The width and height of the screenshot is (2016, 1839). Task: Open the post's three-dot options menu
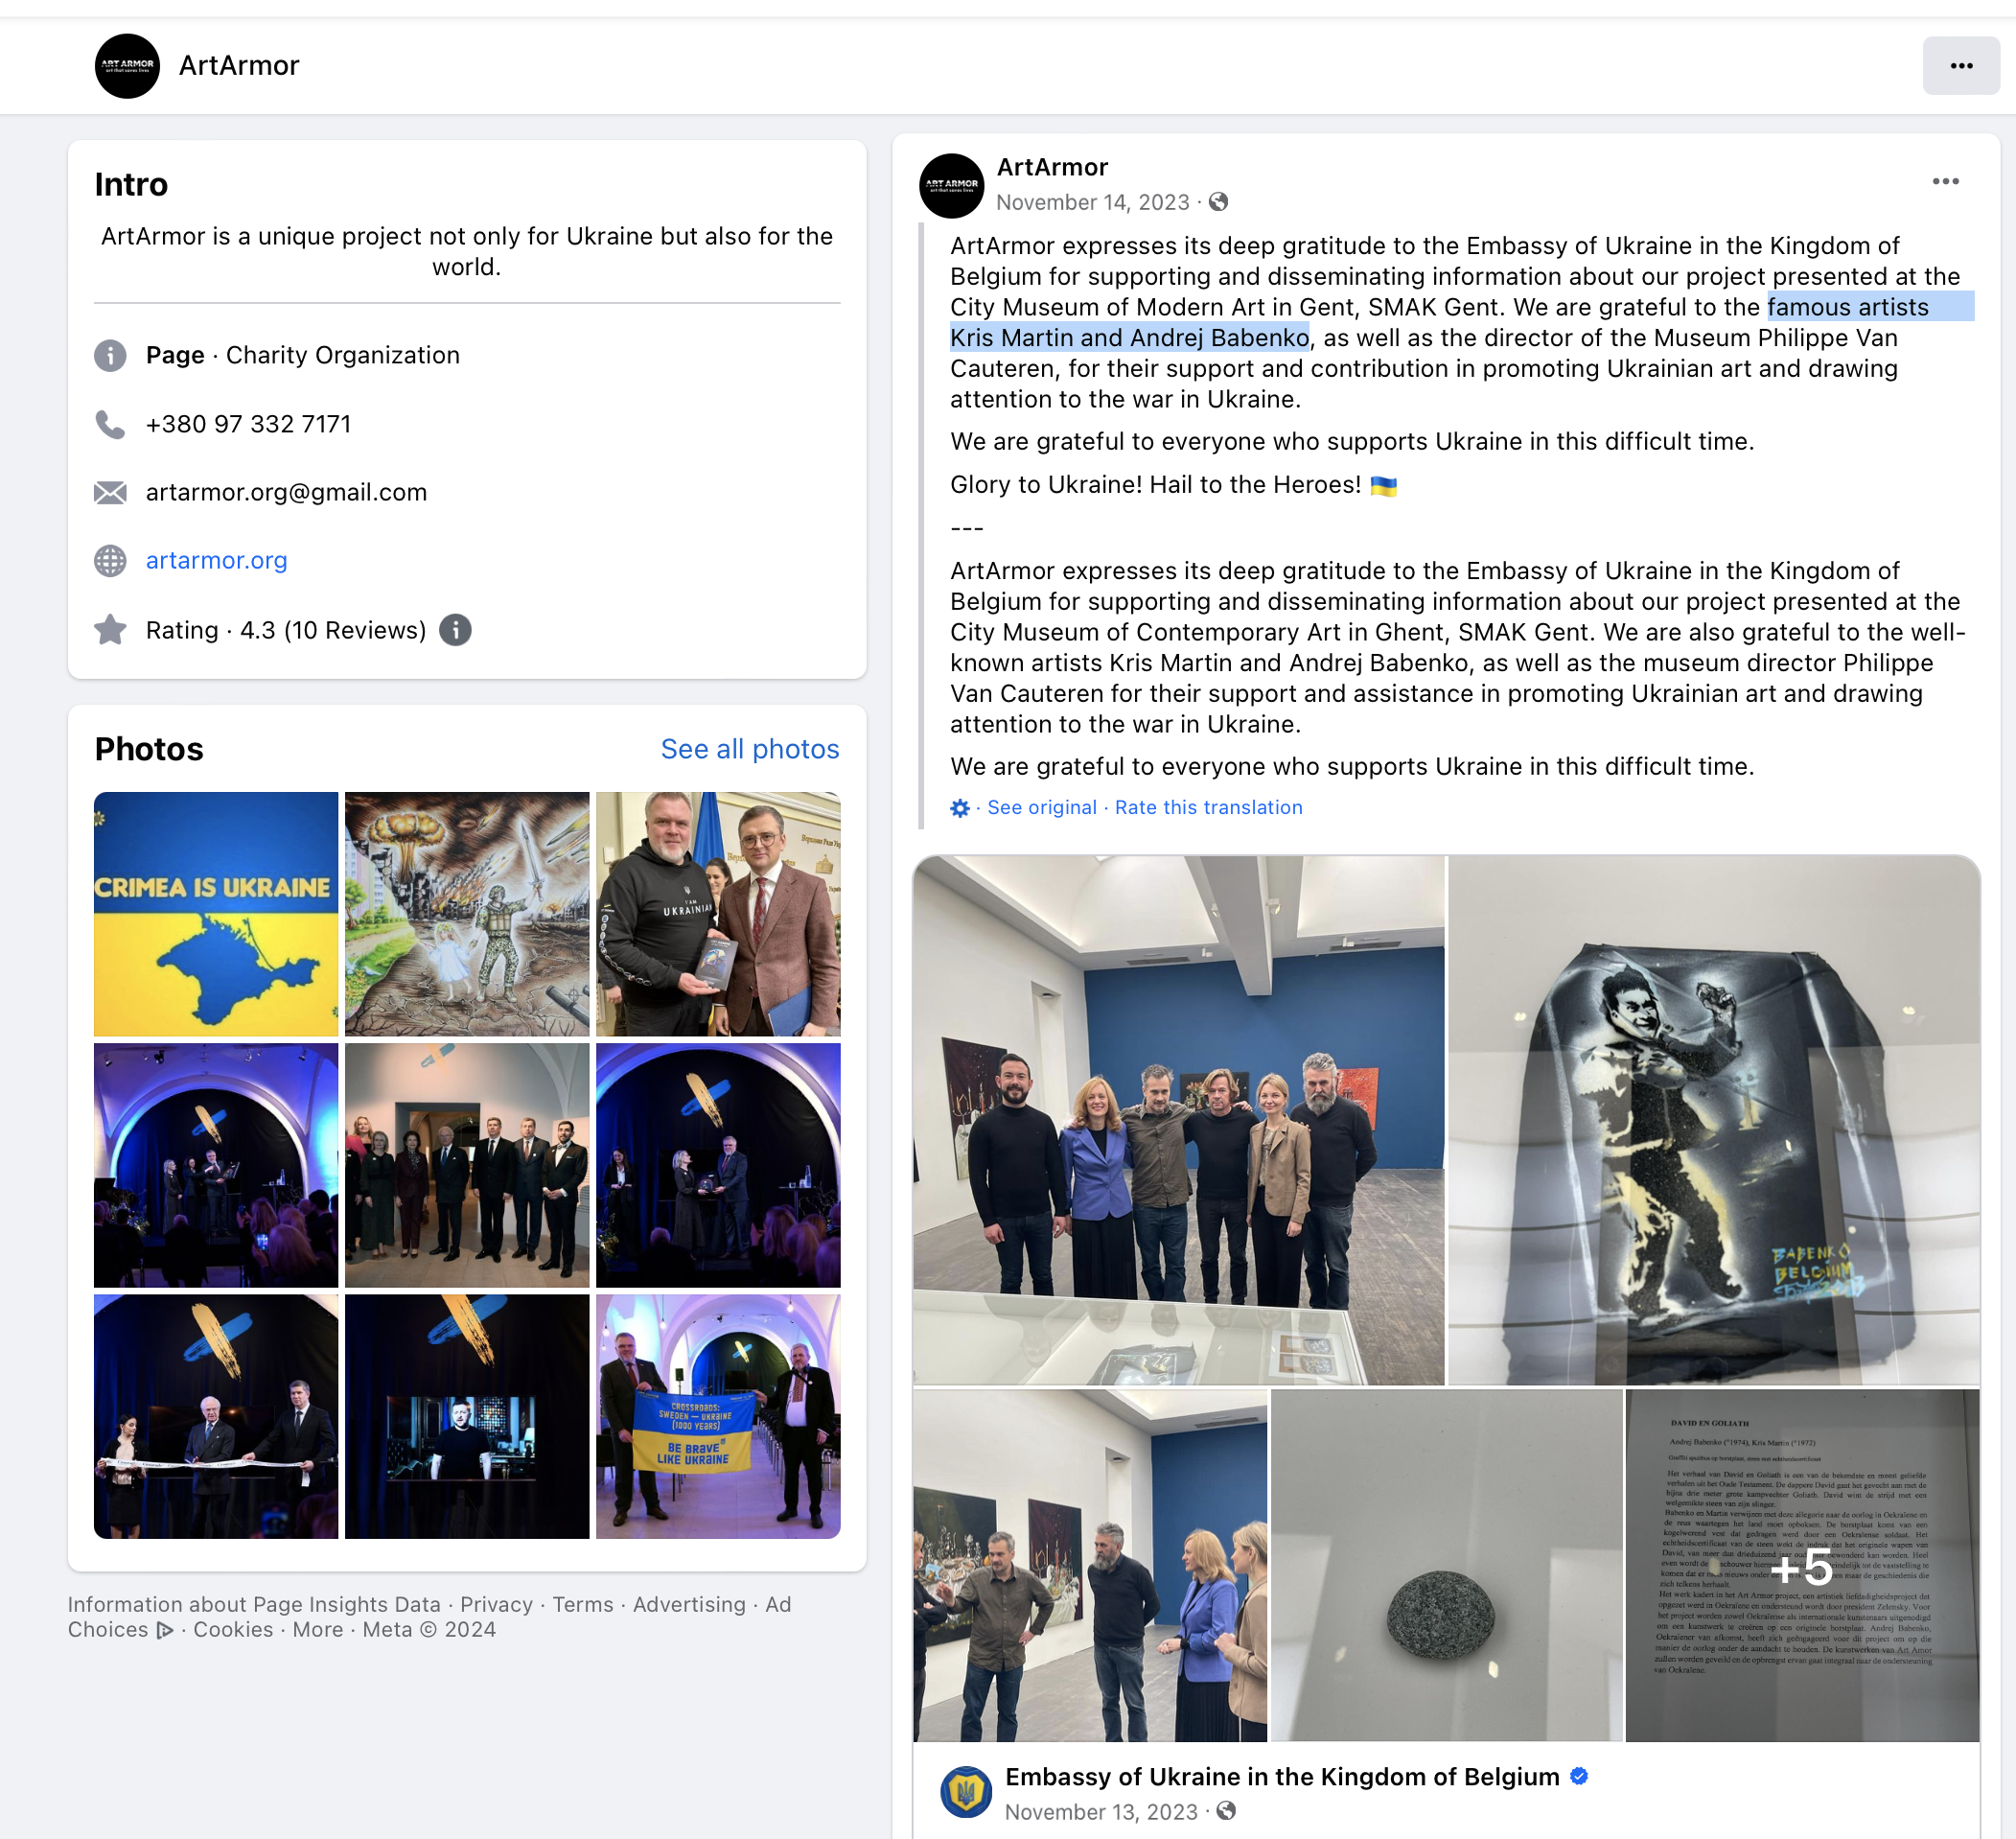(1945, 182)
